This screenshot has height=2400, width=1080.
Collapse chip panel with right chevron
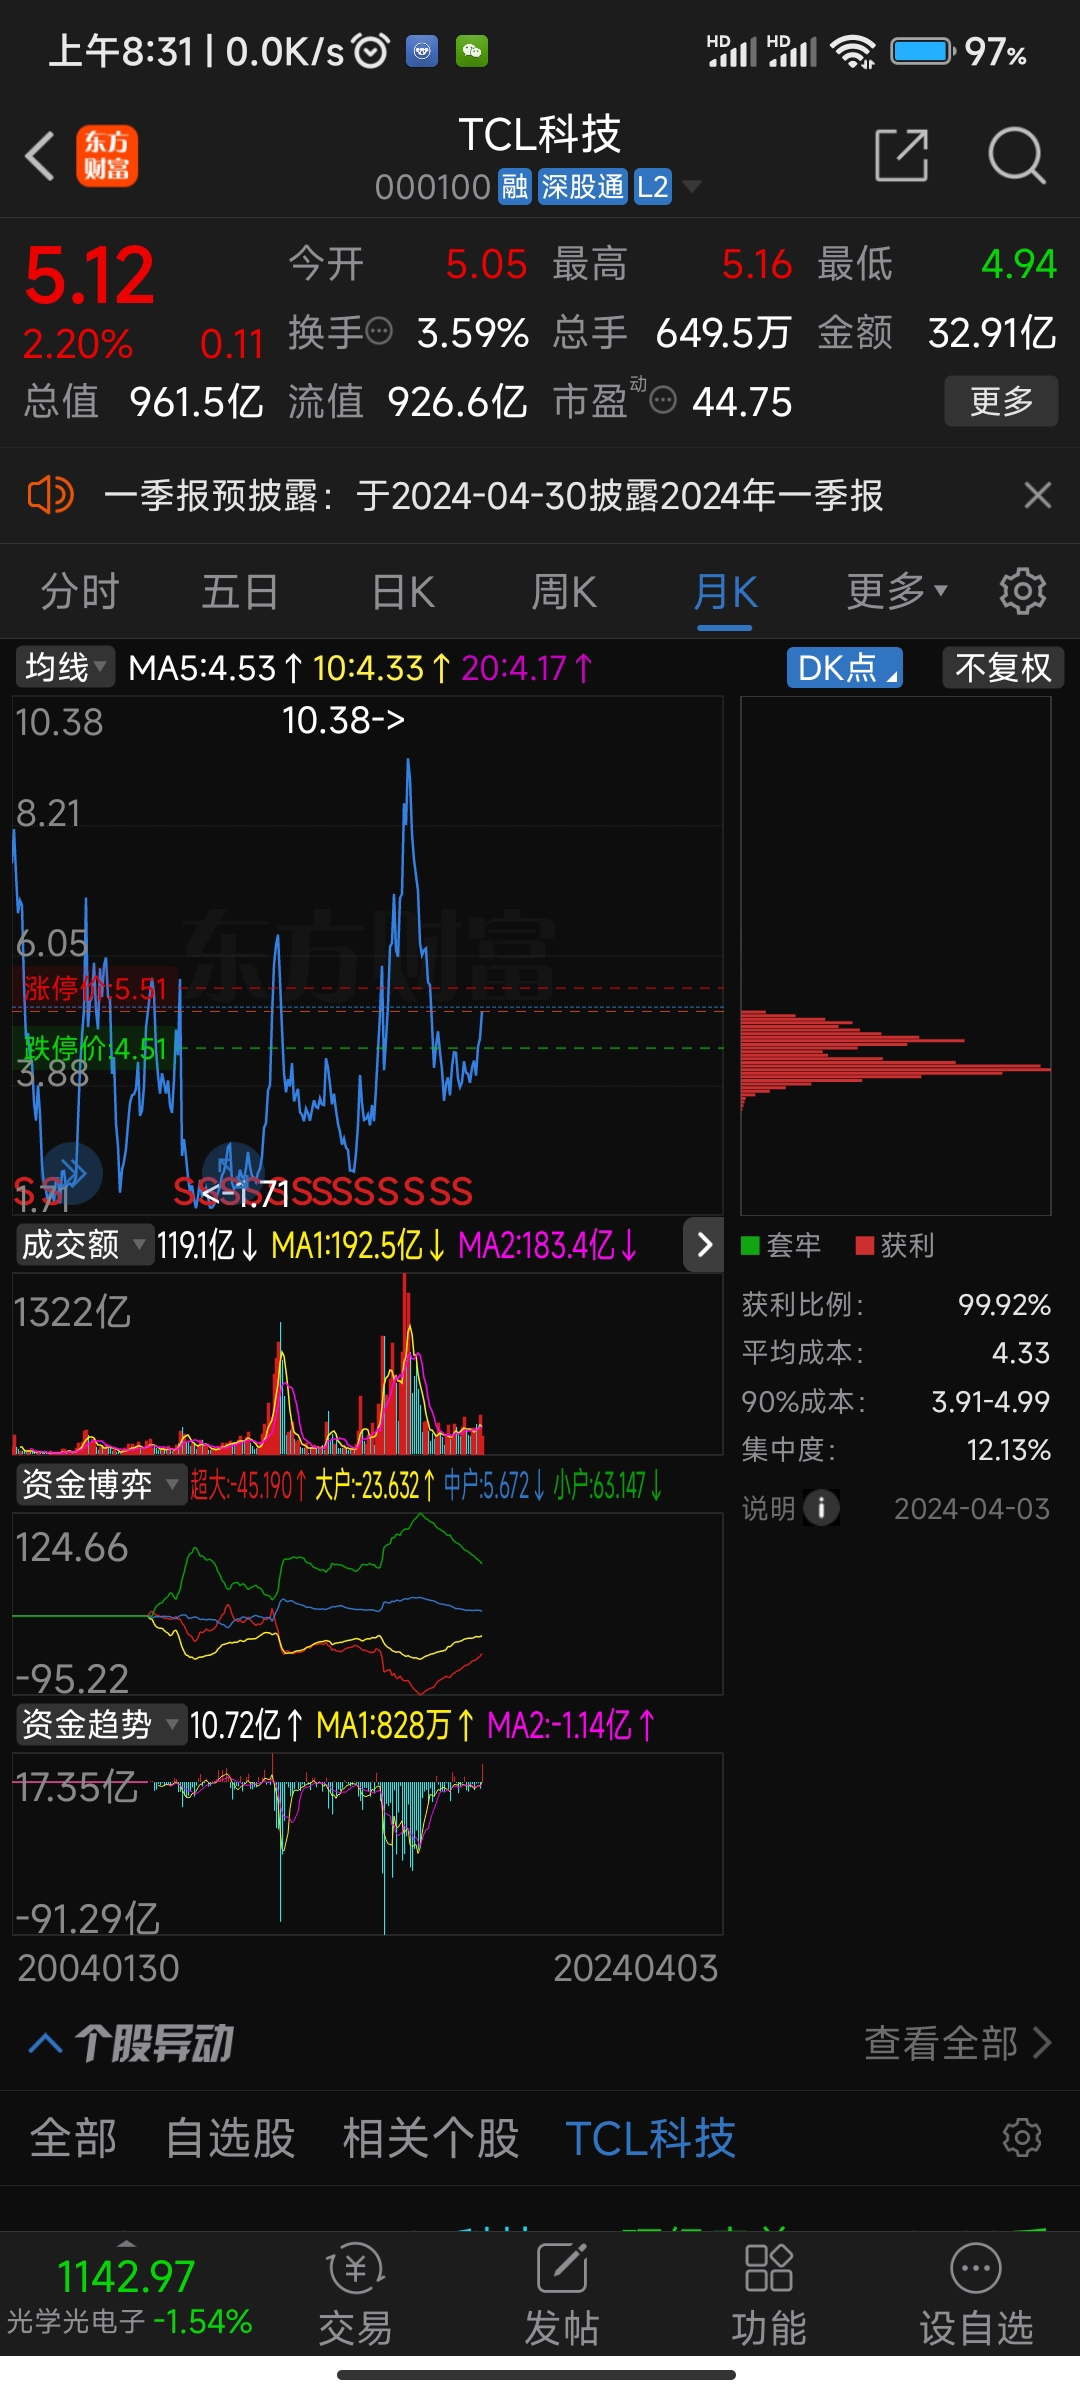704,1245
